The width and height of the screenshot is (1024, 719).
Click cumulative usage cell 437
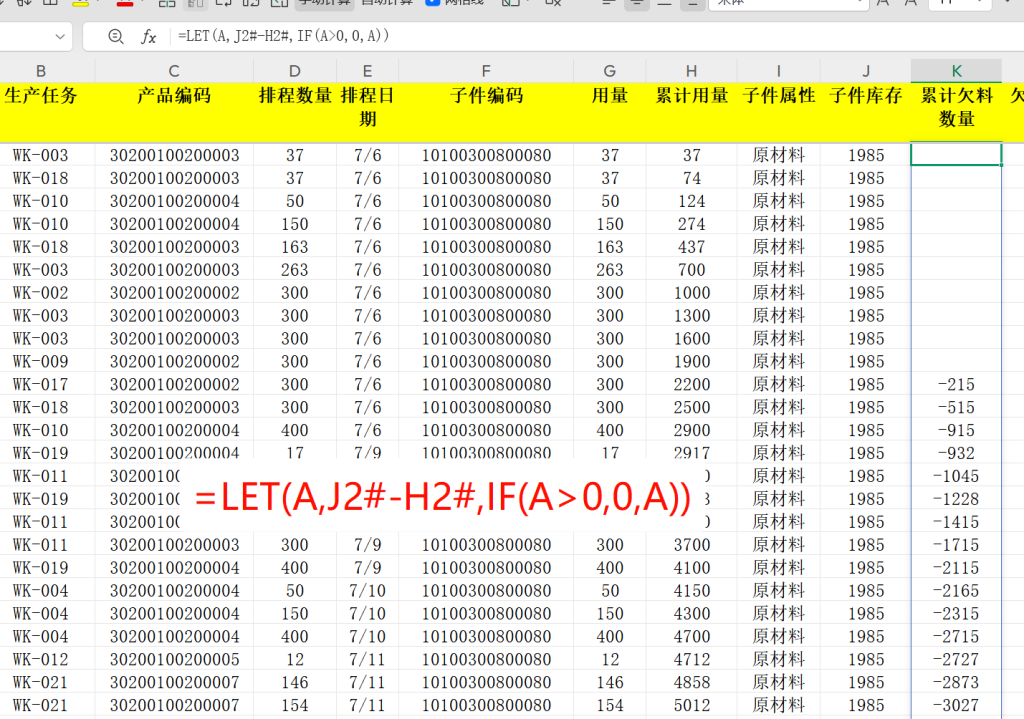click(692, 246)
